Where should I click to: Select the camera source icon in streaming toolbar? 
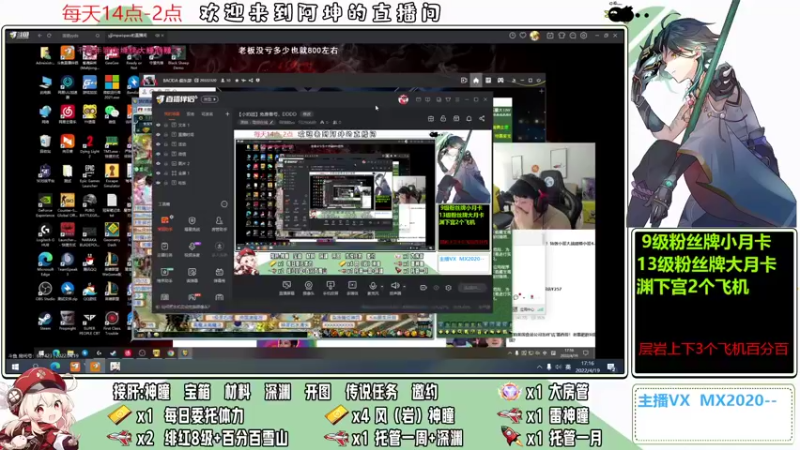point(308,287)
